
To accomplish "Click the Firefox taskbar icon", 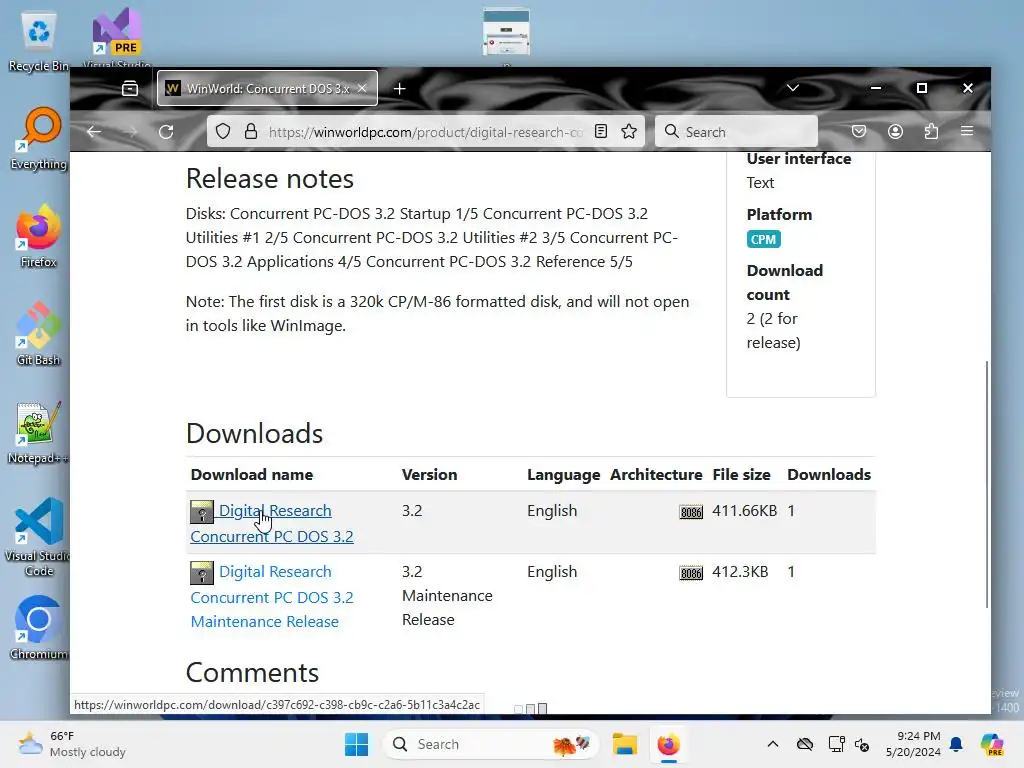I will tap(669, 744).
